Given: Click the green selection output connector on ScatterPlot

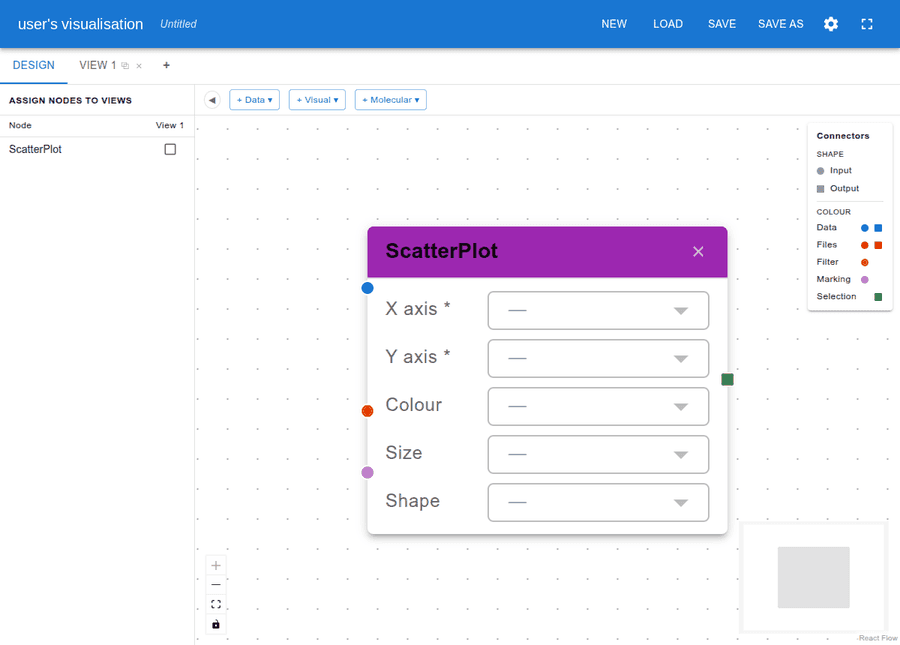Looking at the screenshot, I should 727,379.
